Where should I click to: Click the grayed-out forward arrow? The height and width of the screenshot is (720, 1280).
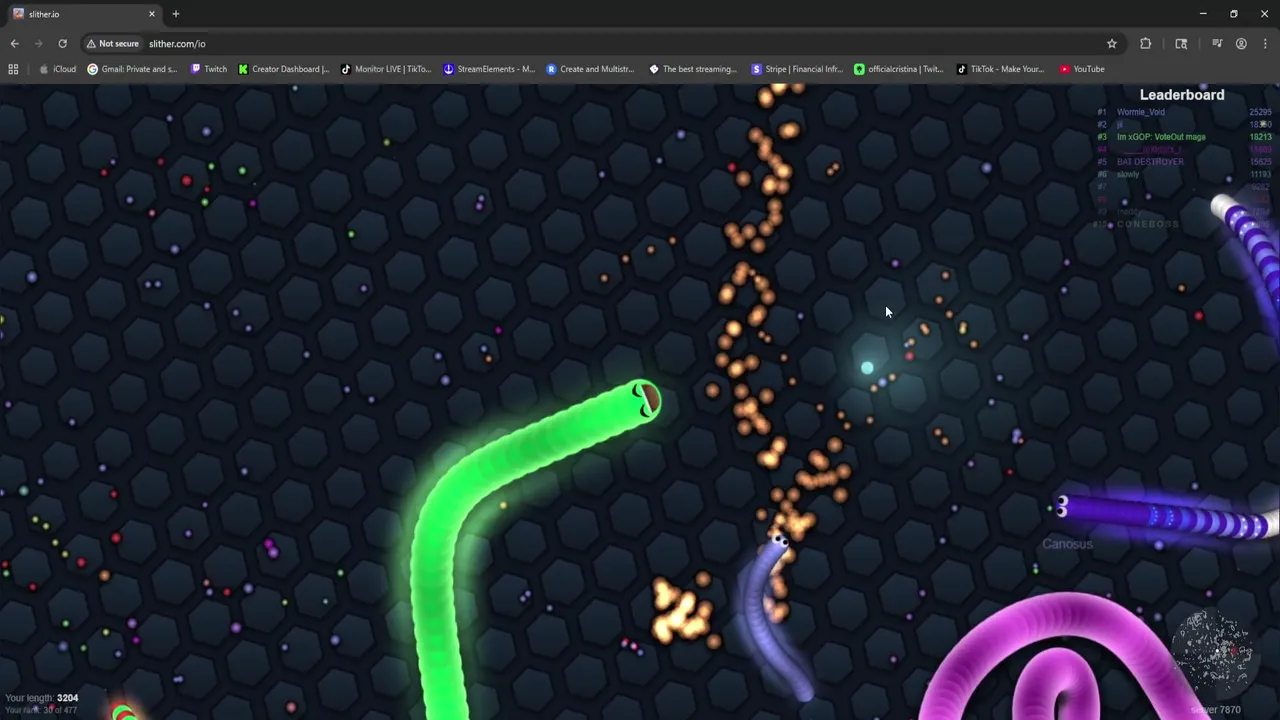[38, 43]
